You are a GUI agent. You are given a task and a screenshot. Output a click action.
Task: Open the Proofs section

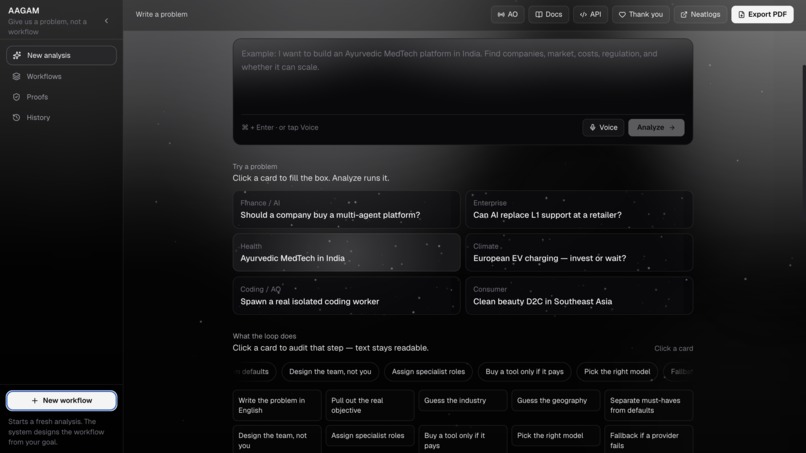61,97
